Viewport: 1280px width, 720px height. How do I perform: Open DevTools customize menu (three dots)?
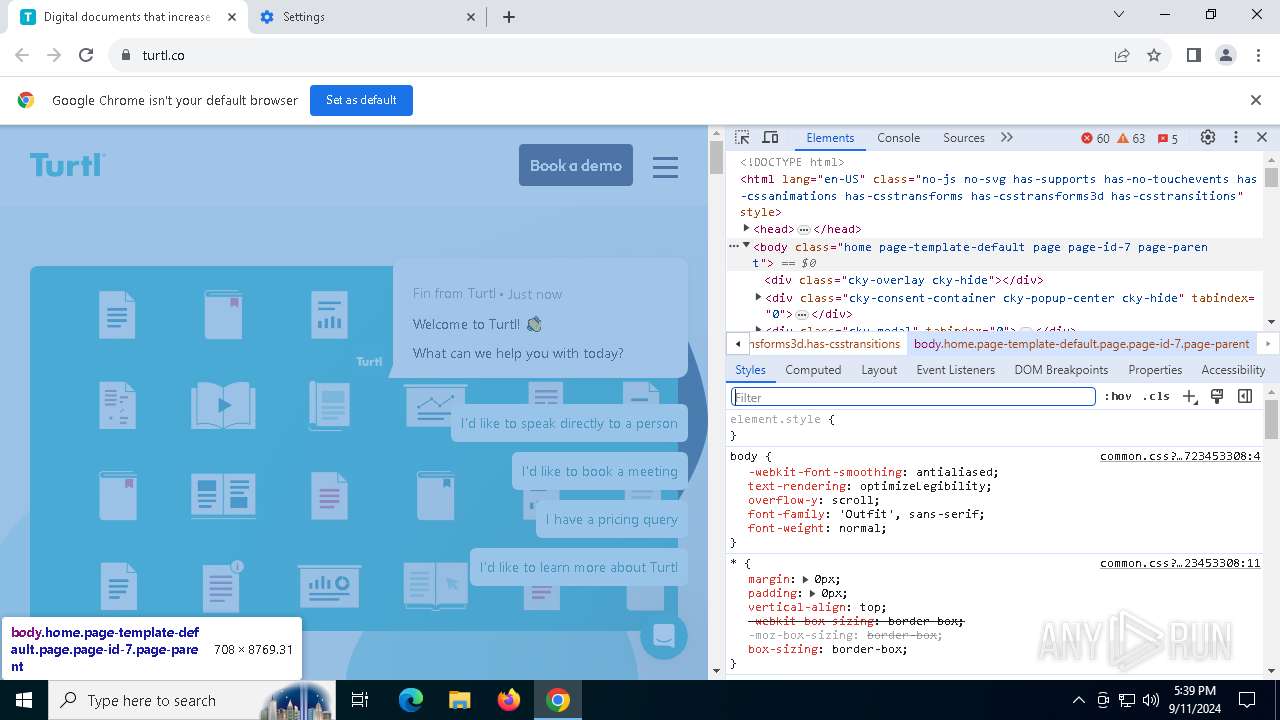pos(1236,138)
